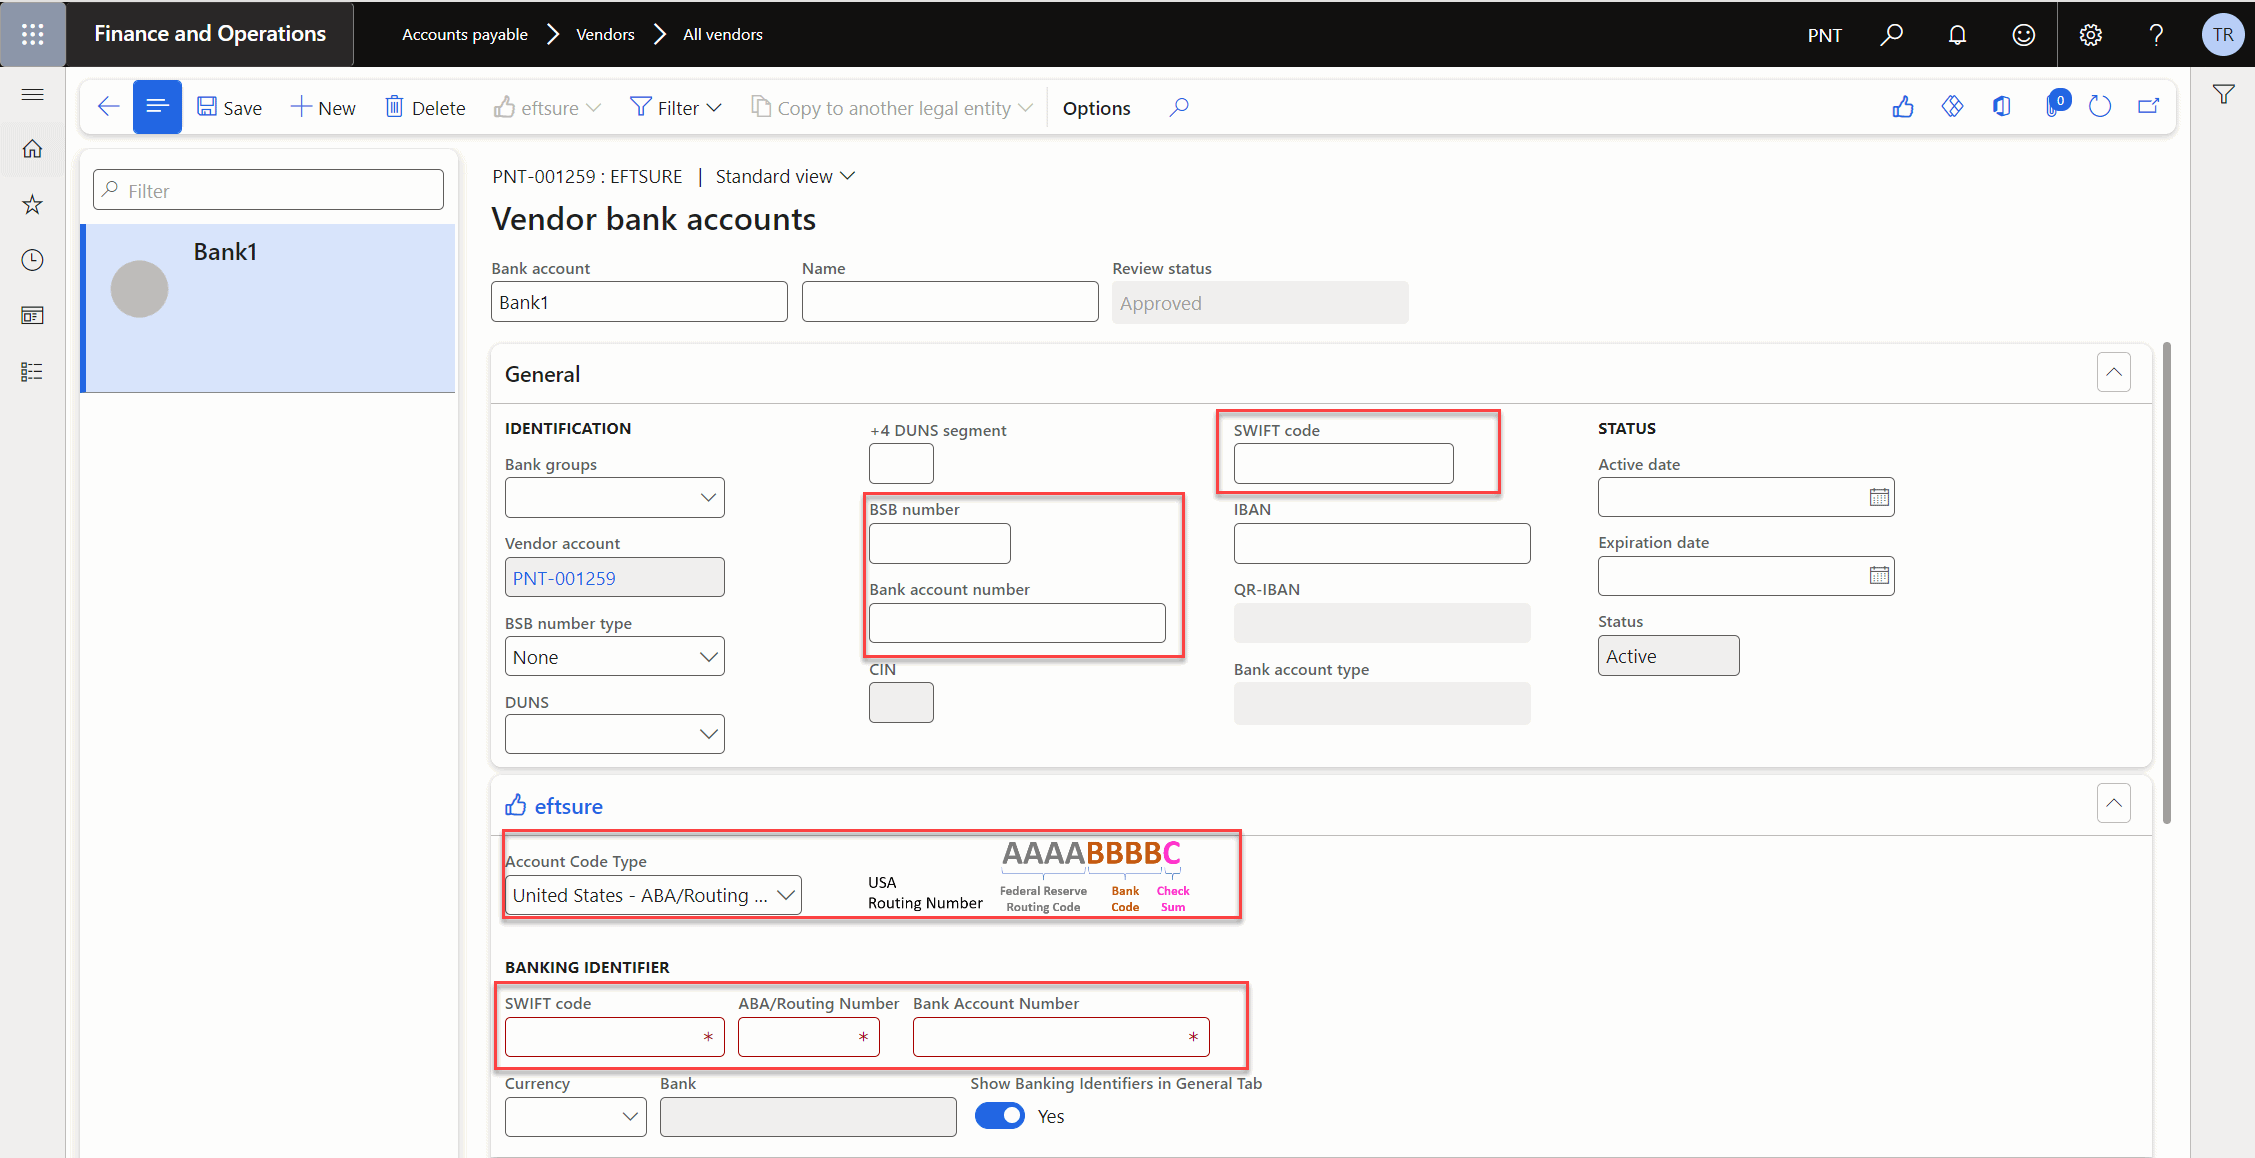Viewport: 2255px width, 1158px height.
Task: Go to the Home icon in sidebar
Action: (x=32, y=149)
